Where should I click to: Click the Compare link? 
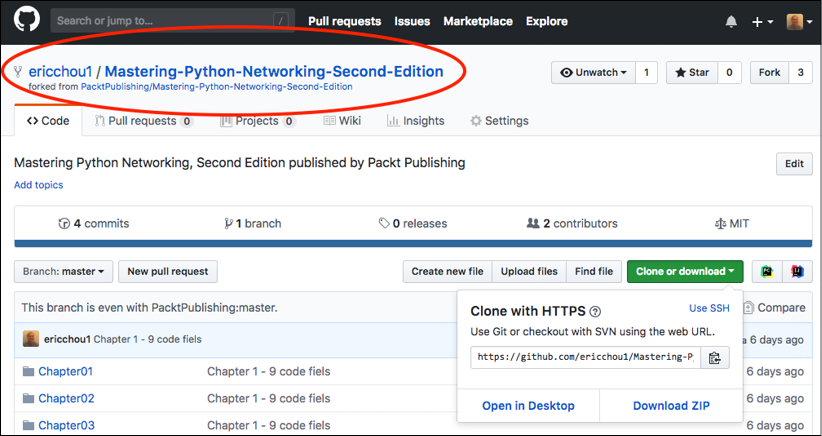[x=775, y=308]
